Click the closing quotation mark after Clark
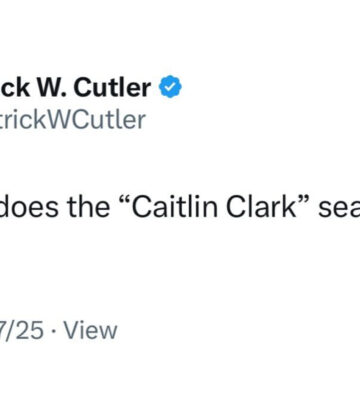The width and height of the screenshot is (360, 405). point(305,201)
